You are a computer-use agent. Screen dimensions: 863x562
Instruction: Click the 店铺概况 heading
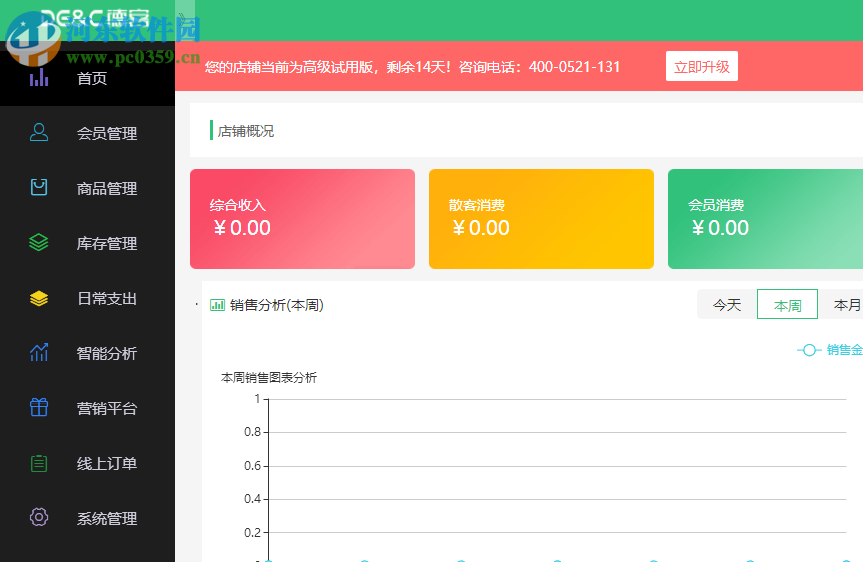pyautogui.click(x=245, y=131)
